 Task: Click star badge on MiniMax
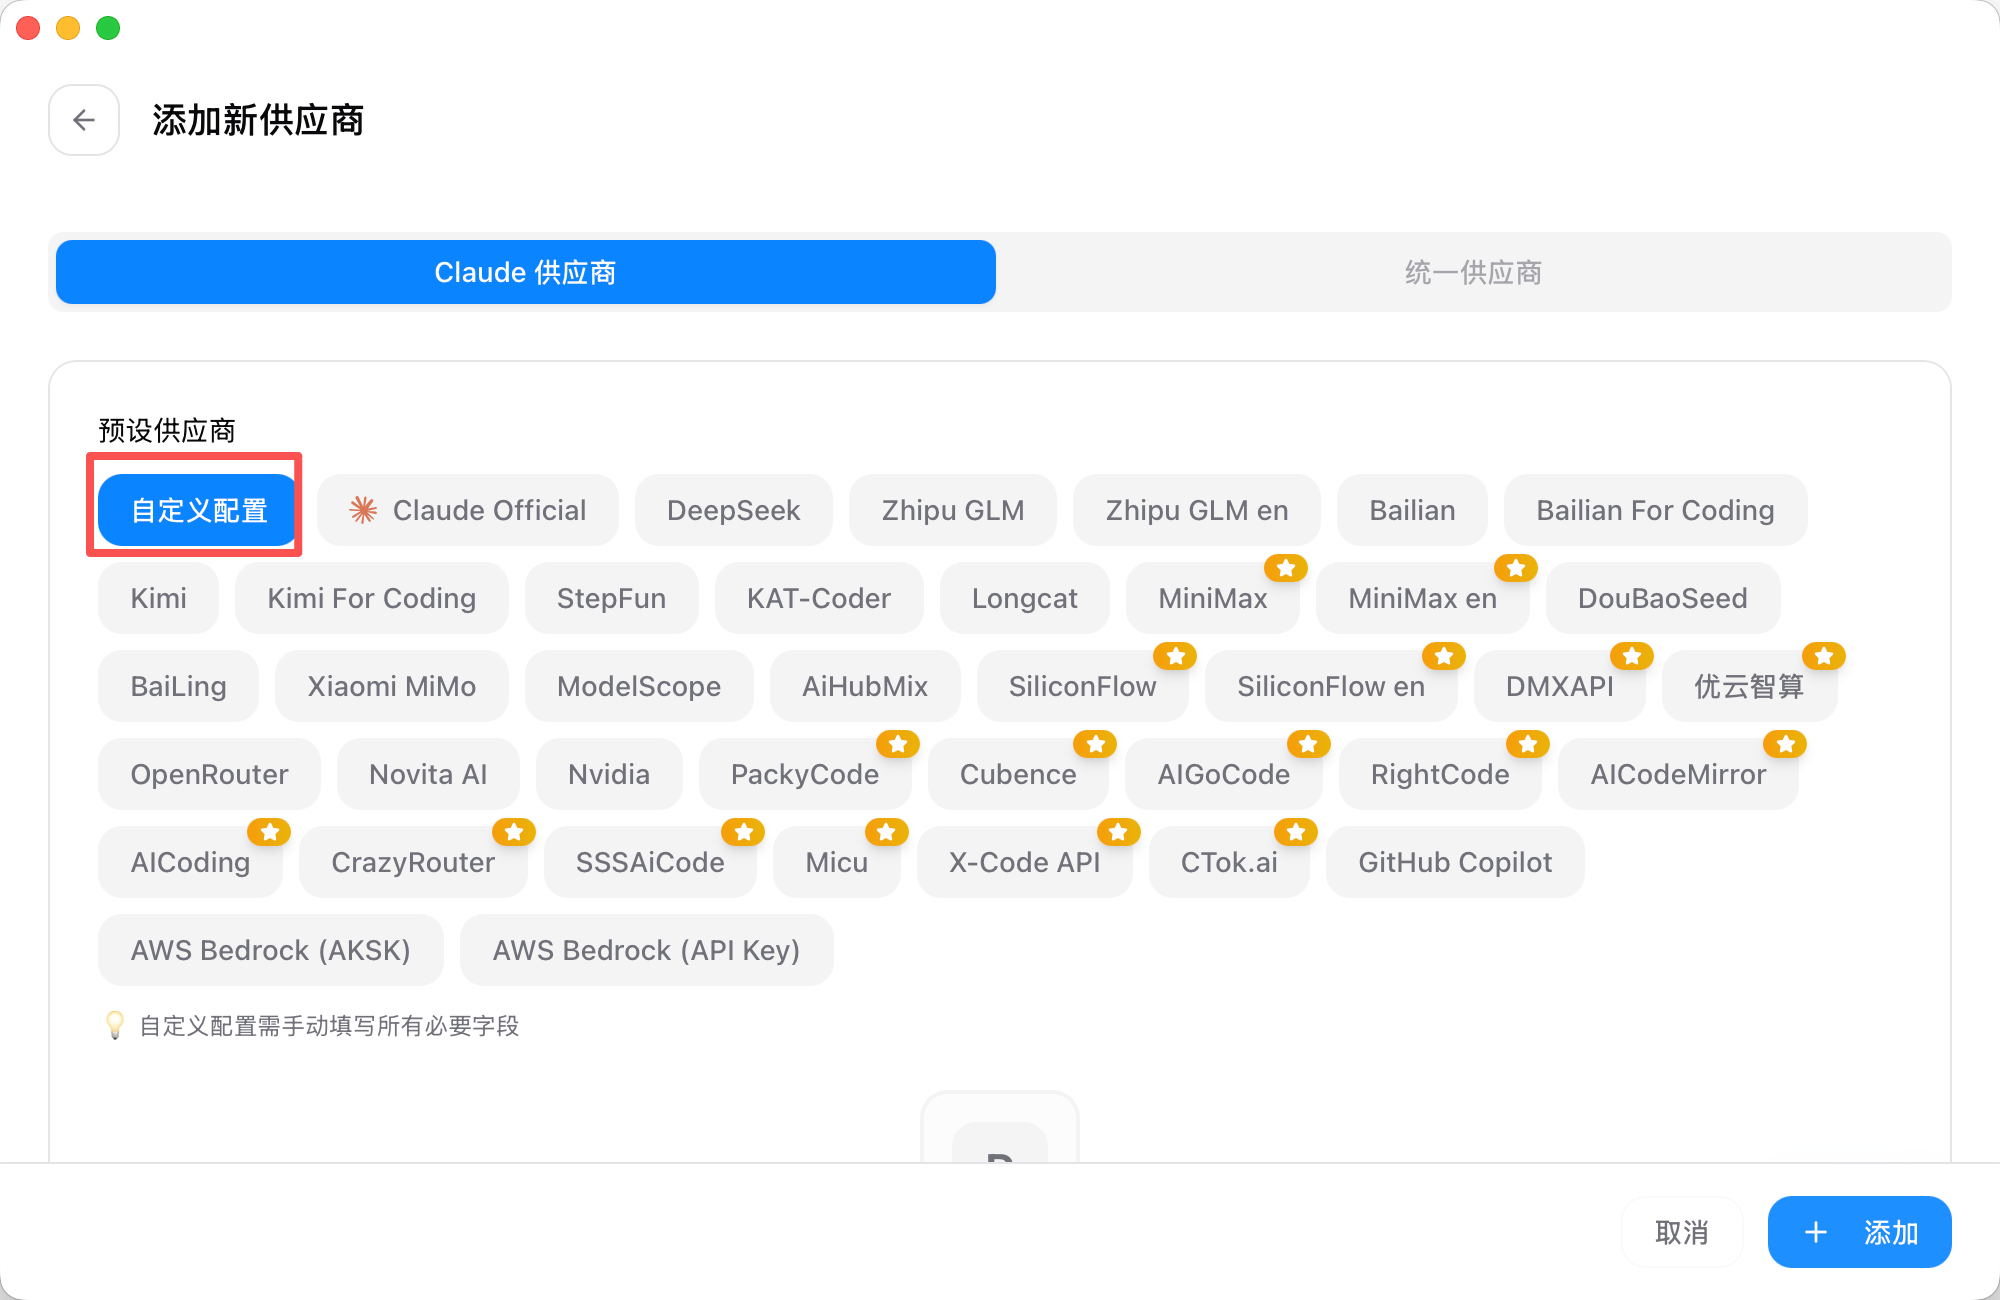1286,568
